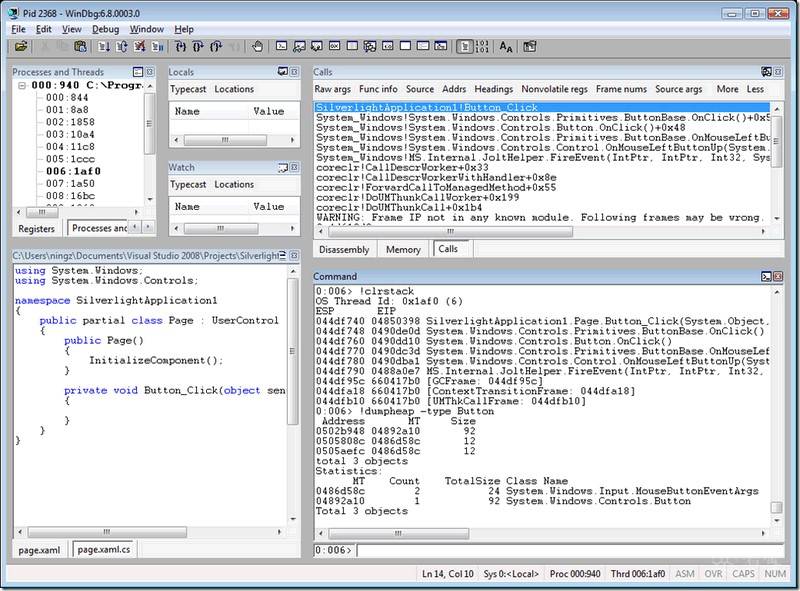Turn Source Mode off (binary icon)
This screenshot has width=800, height=591.
tap(482, 47)
